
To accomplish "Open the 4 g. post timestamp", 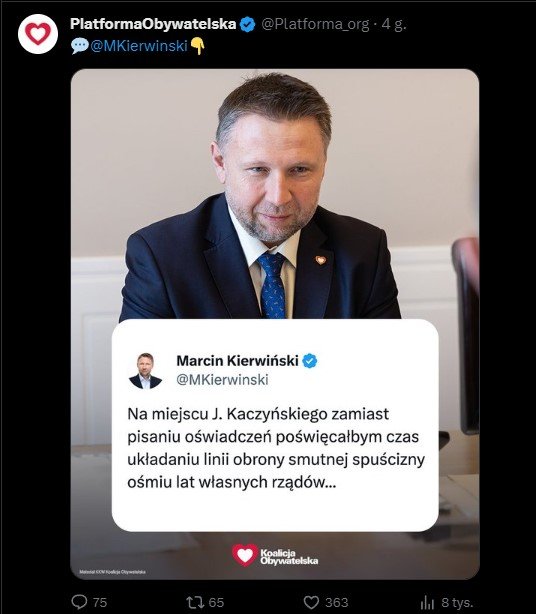I will coord(394,25).
